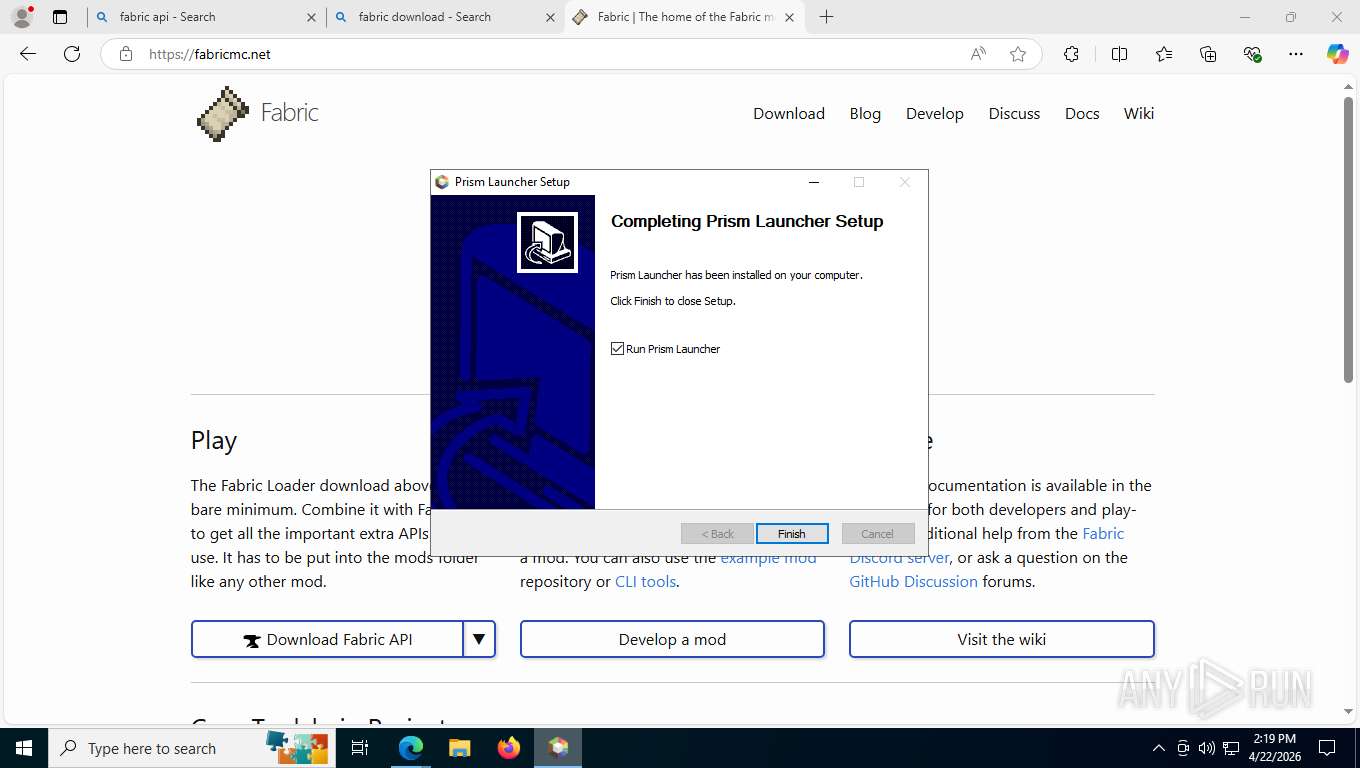Add this page to favorites star icon
1360x768 pixels.
[x=1018, y=54]
